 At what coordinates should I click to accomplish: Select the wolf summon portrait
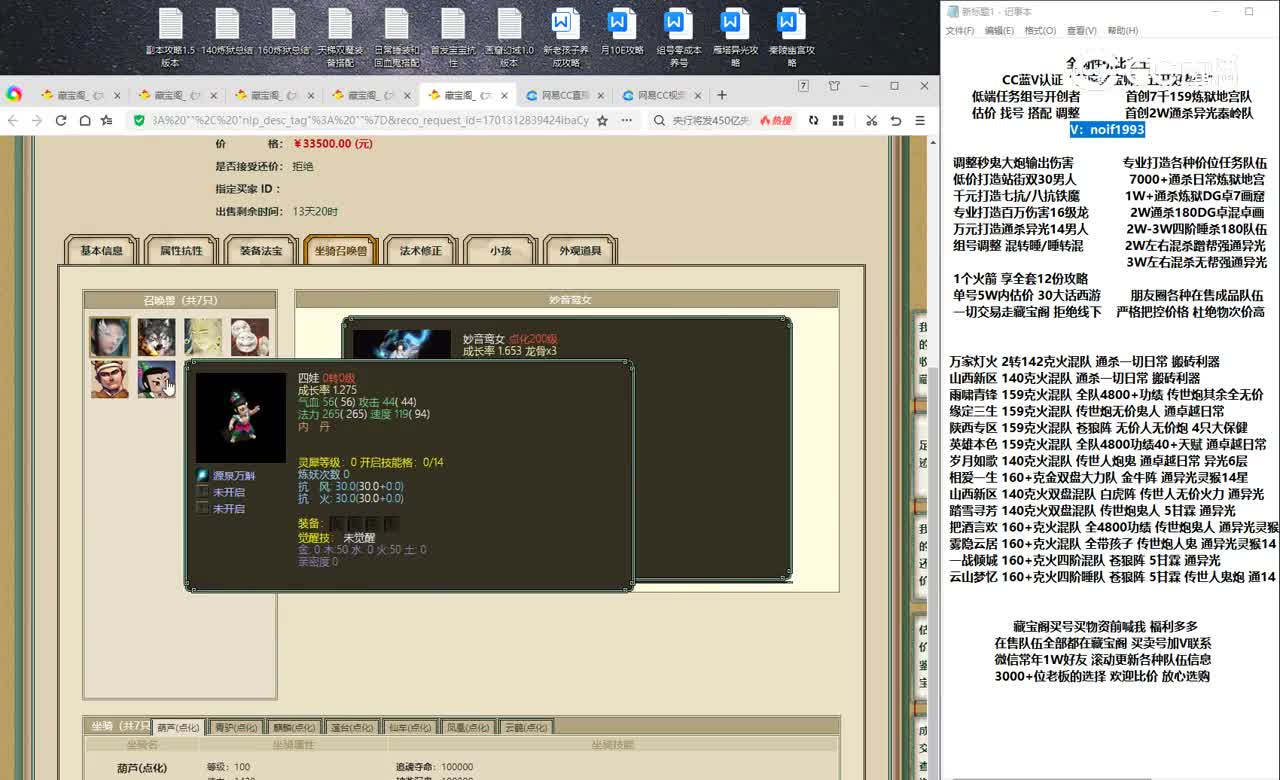156,337
